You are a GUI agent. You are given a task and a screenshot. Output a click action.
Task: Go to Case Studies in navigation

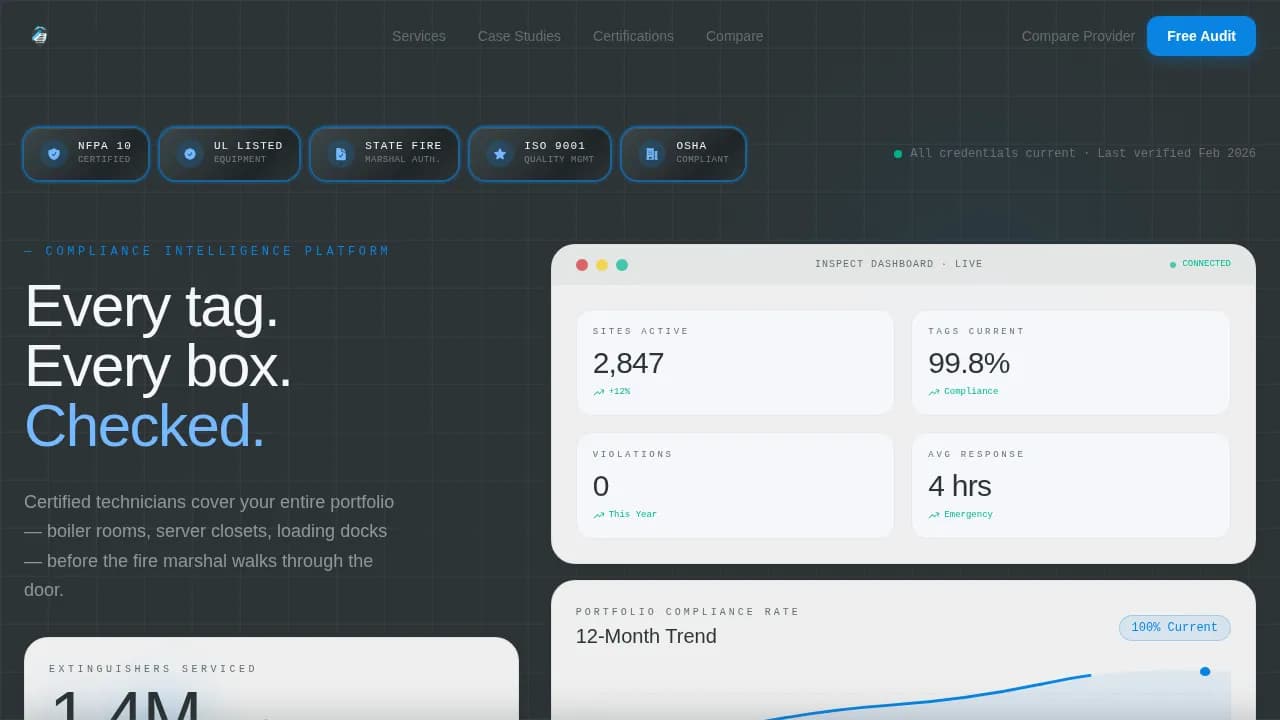(x=519, y=36)
